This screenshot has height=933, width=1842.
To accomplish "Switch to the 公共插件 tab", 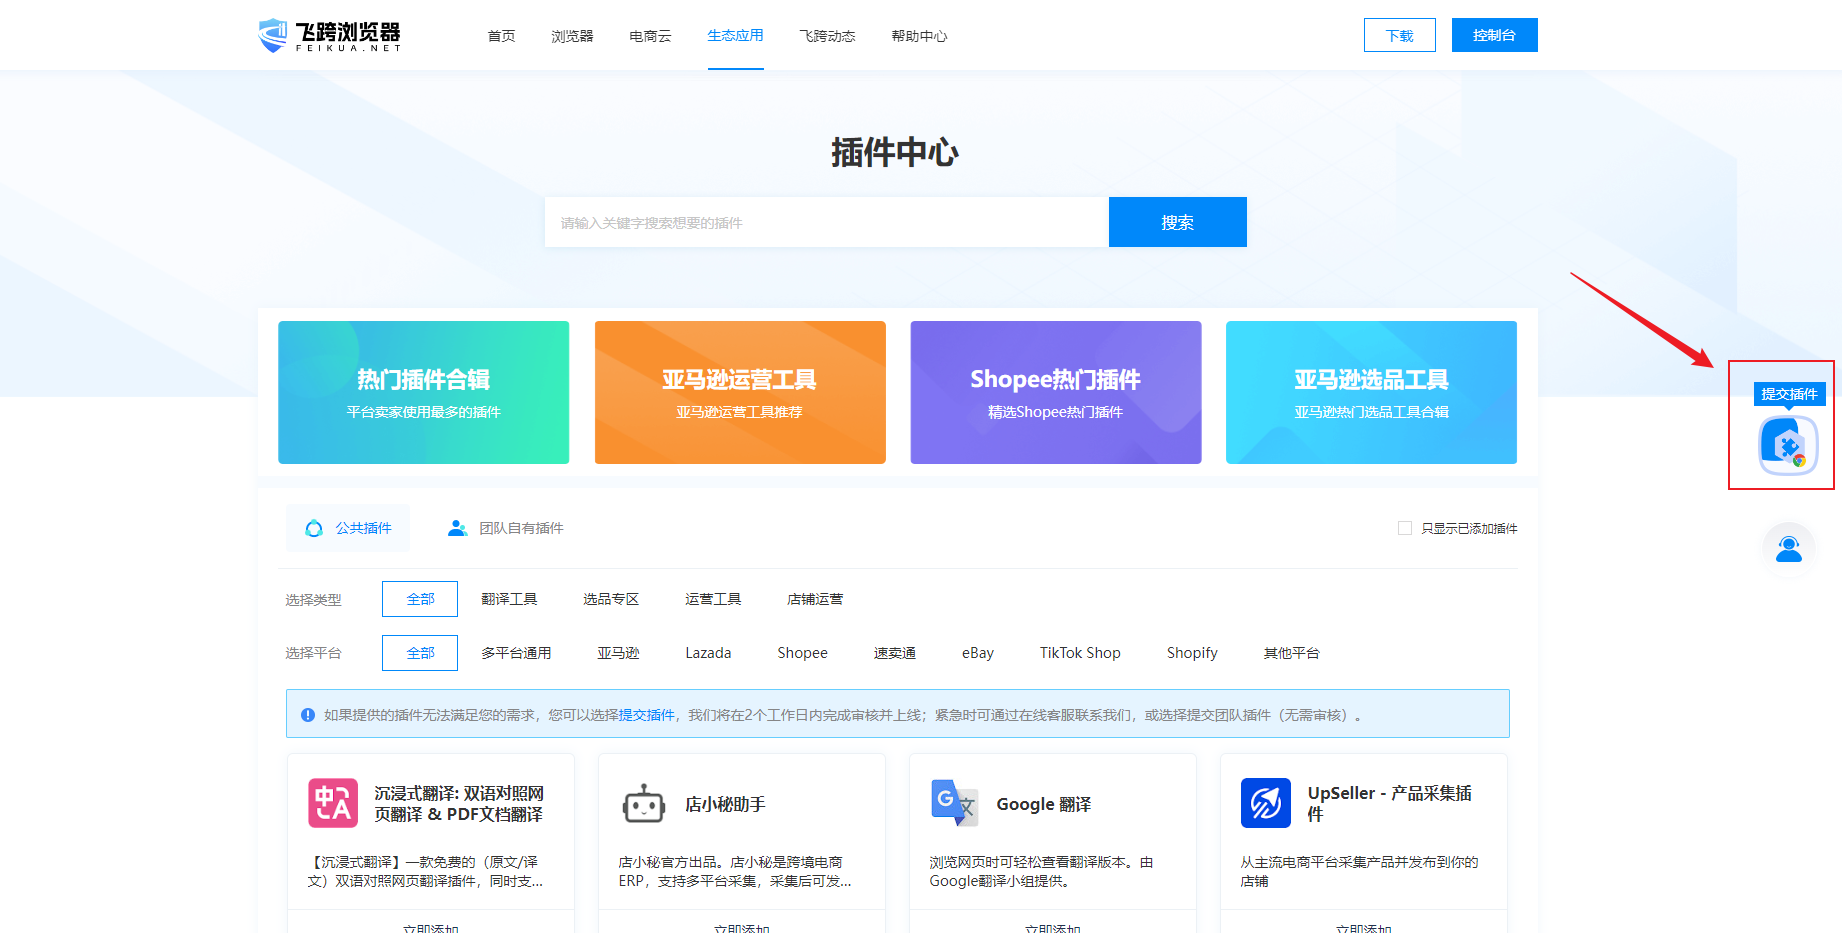I will tap(349, 528).
